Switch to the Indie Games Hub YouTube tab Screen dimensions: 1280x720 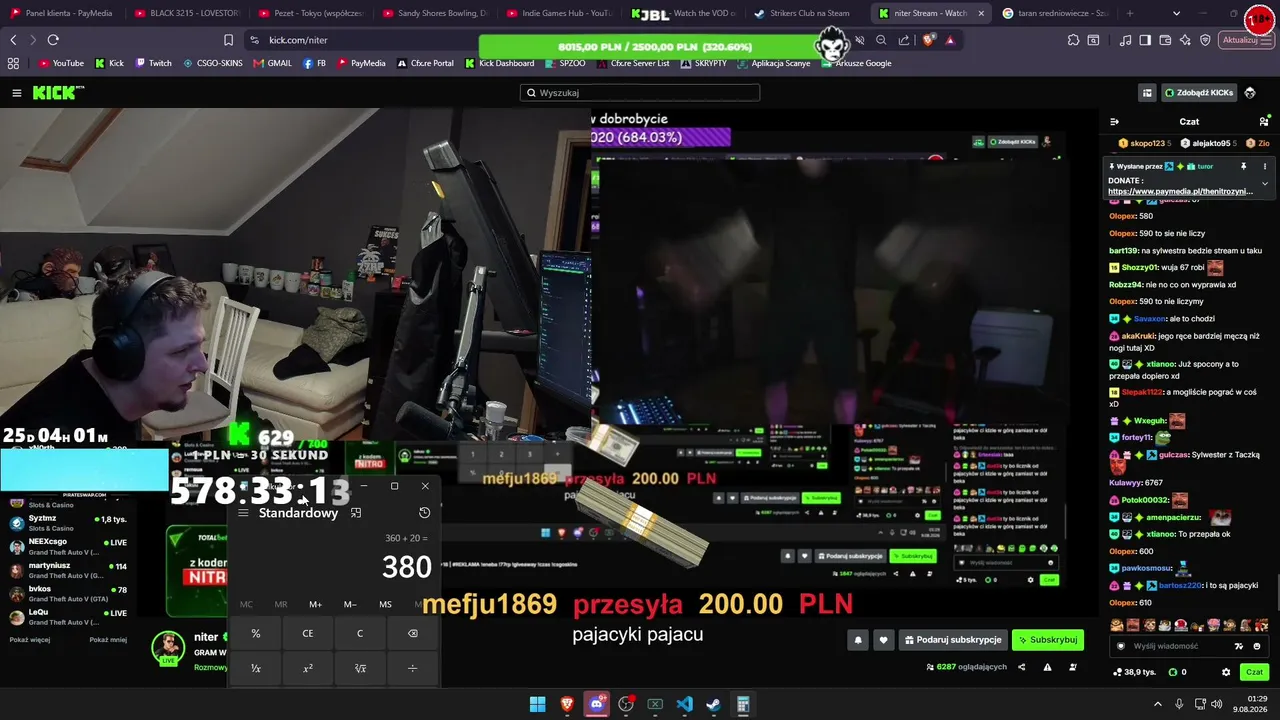tap(558, 13)
